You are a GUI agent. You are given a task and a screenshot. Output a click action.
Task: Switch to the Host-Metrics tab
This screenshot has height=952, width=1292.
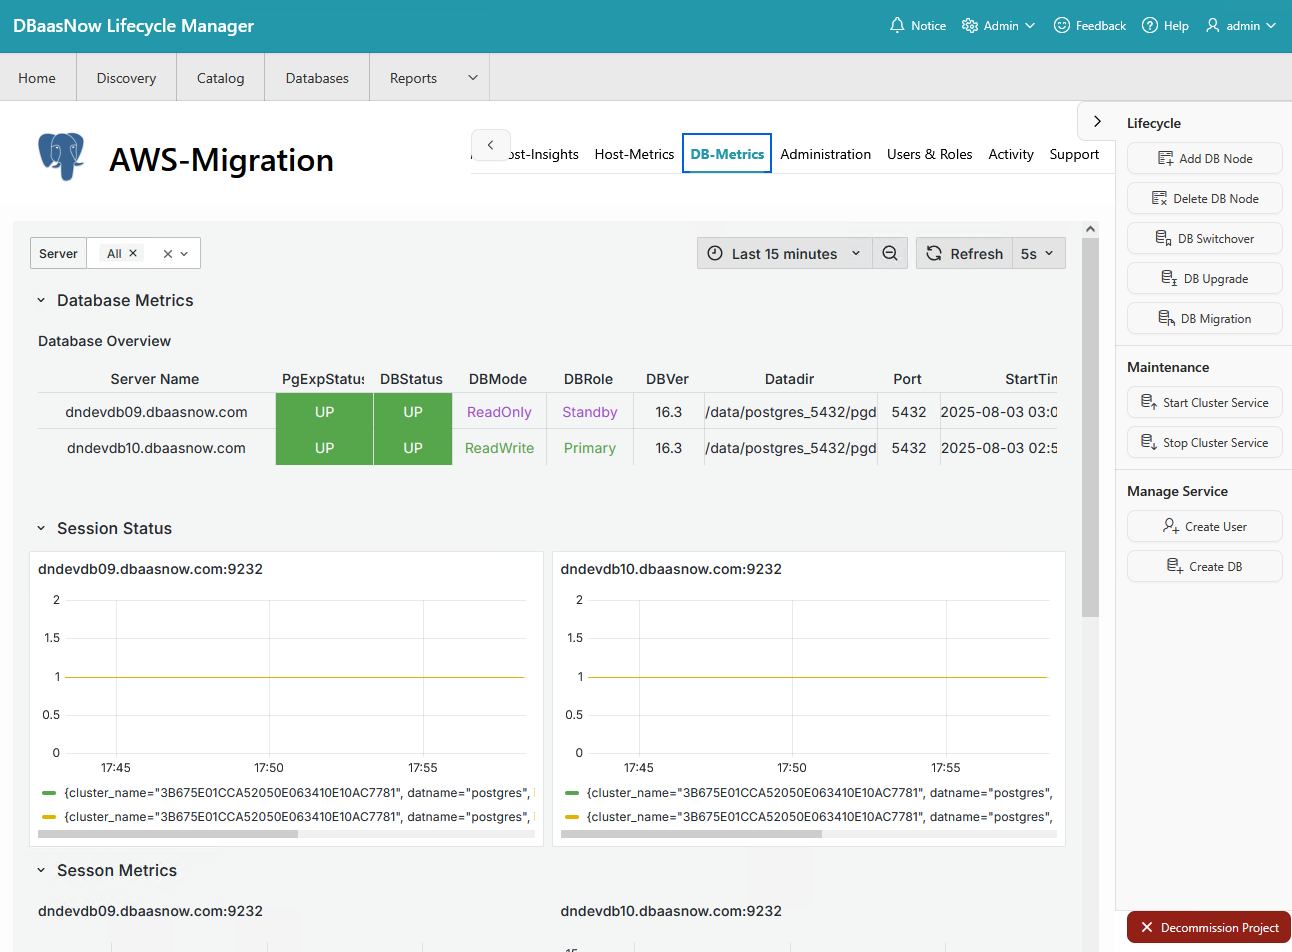pos(634,154)
